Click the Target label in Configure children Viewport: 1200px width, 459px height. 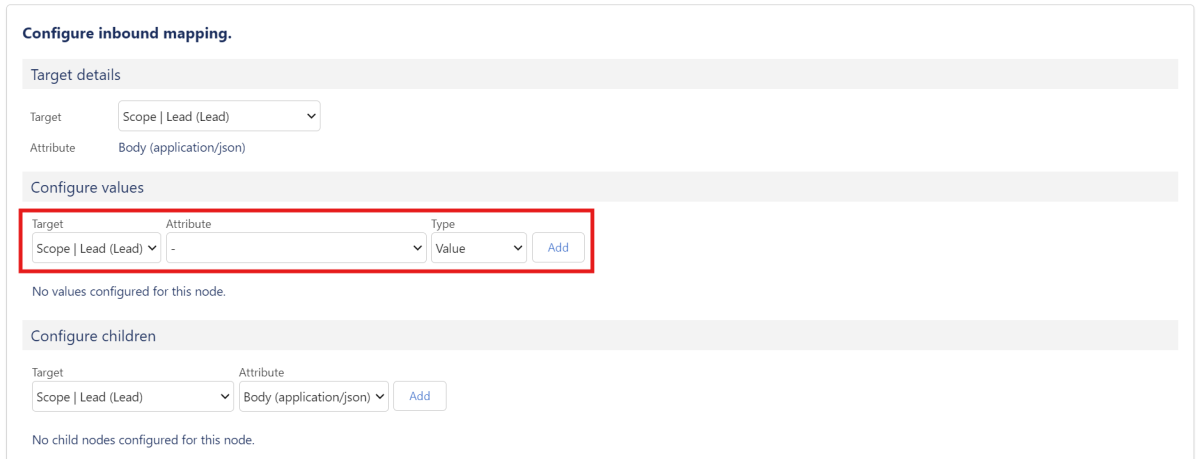(x=48, y=373)
